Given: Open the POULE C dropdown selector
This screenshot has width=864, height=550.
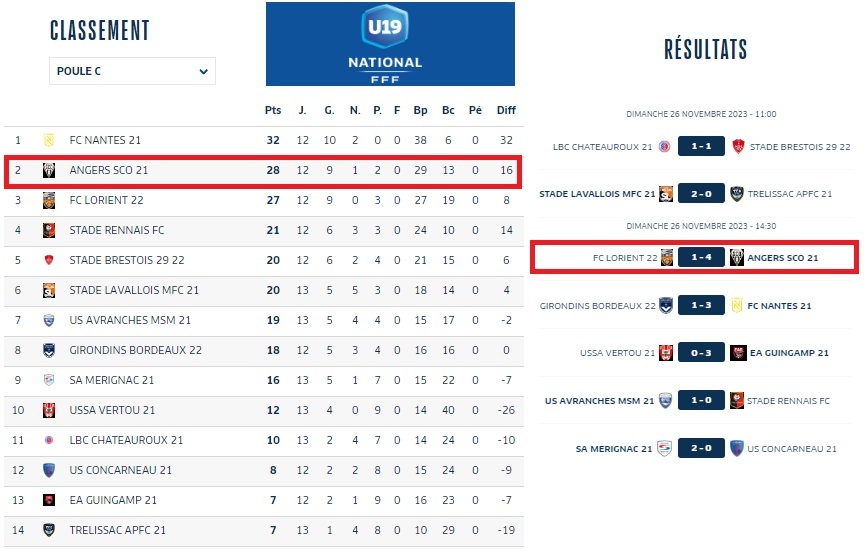Looking at the screenshot, I should [132, 71].
